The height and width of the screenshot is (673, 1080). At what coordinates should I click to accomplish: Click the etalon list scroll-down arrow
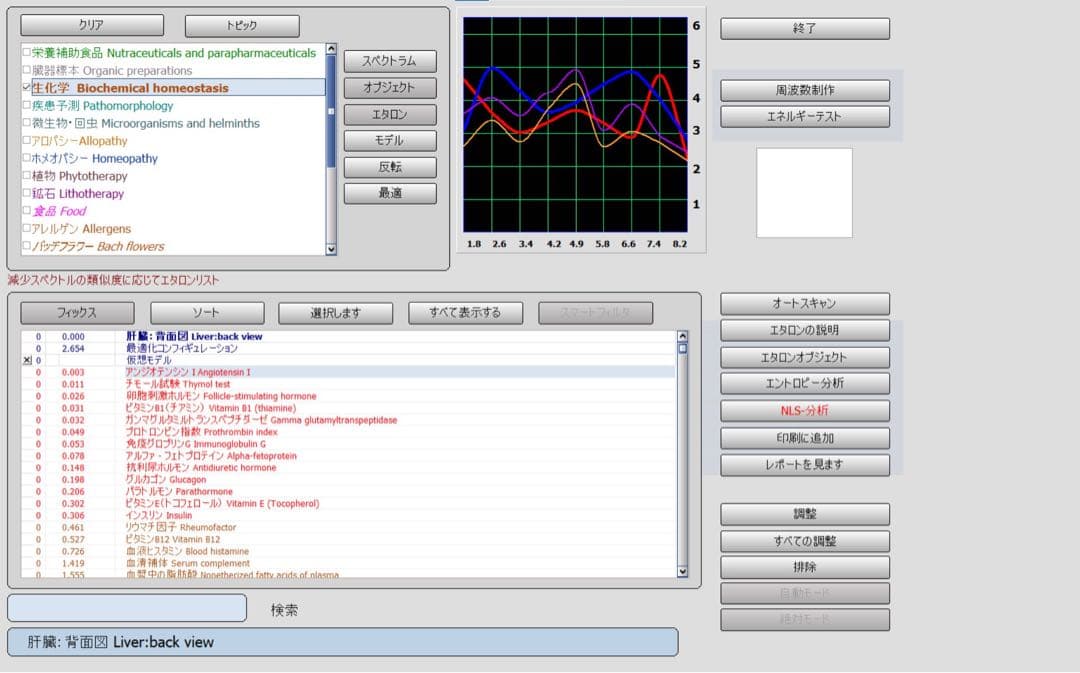683,571
